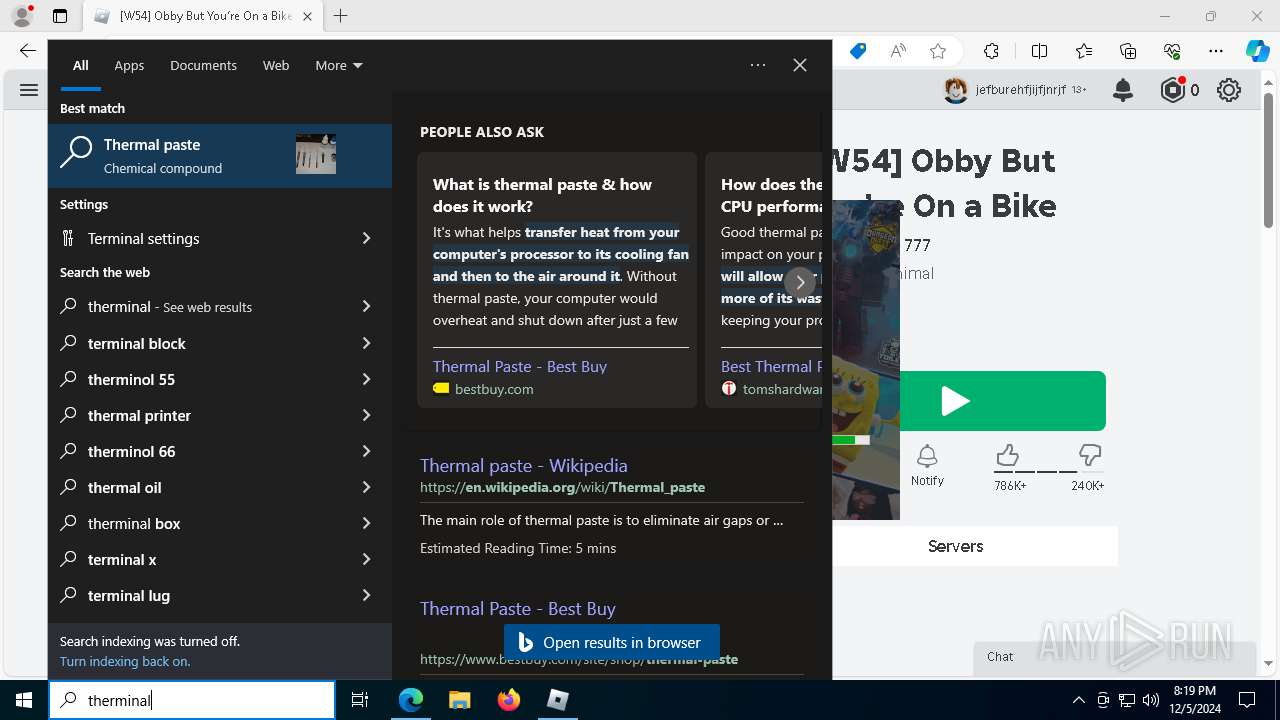Open the collections icon

[x=1128, y=51]
